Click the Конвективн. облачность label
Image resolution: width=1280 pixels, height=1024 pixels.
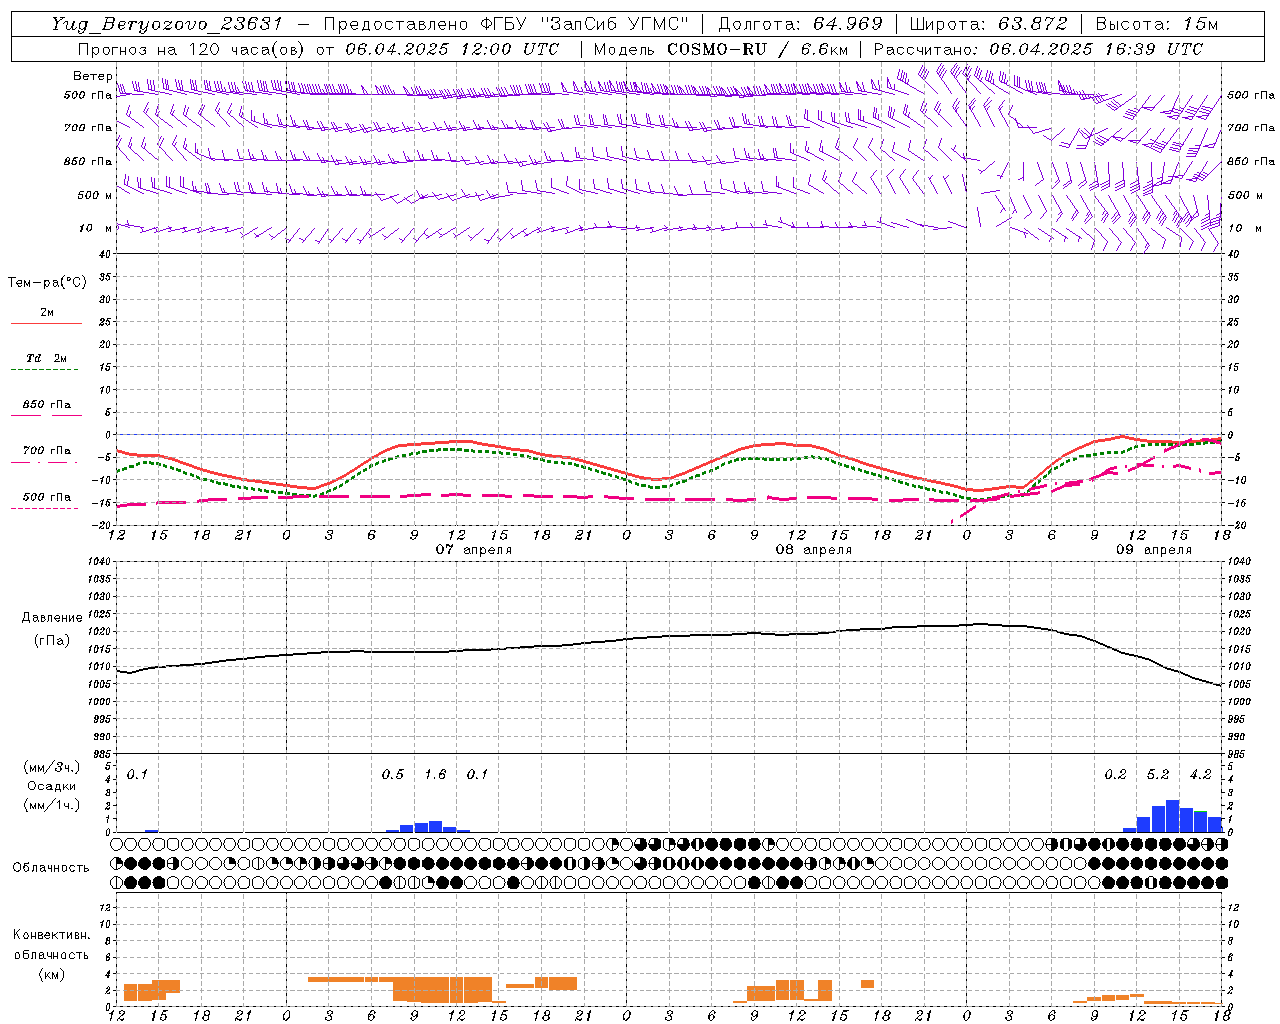click(x=51, y=945)
